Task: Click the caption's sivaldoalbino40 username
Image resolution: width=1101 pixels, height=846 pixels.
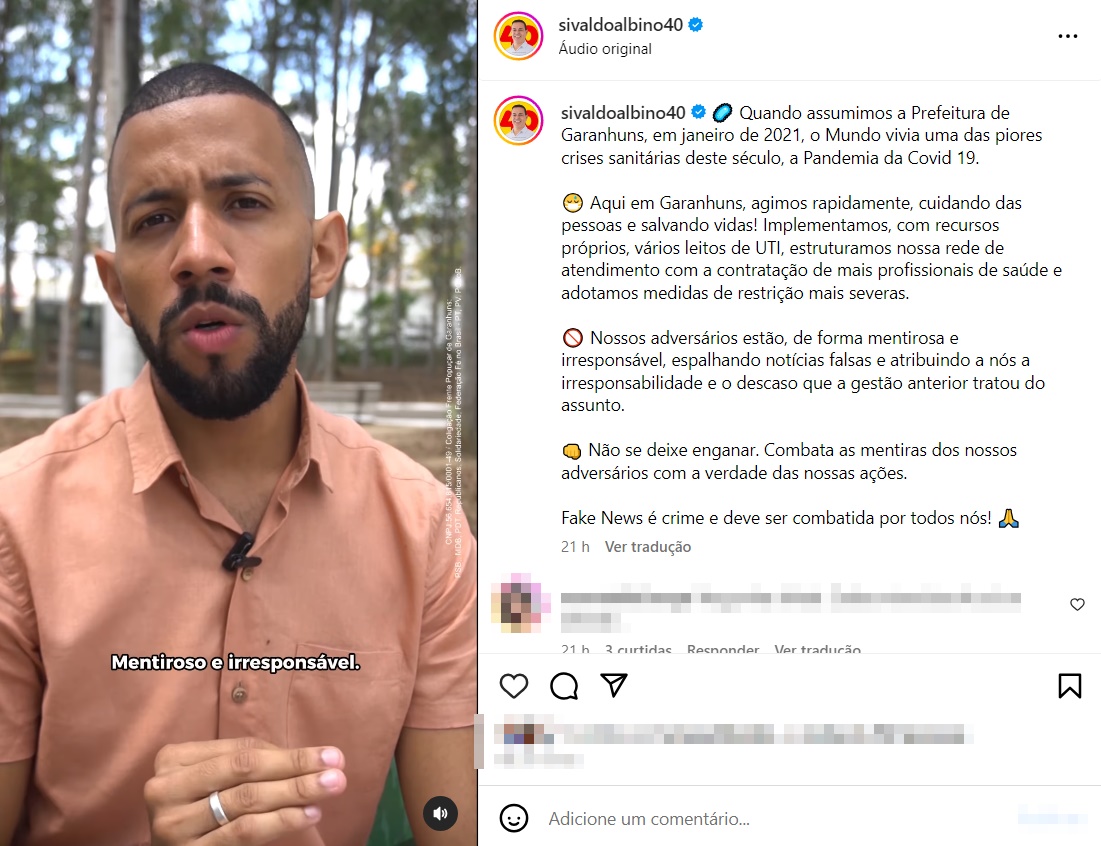Action: coord(623,112)
